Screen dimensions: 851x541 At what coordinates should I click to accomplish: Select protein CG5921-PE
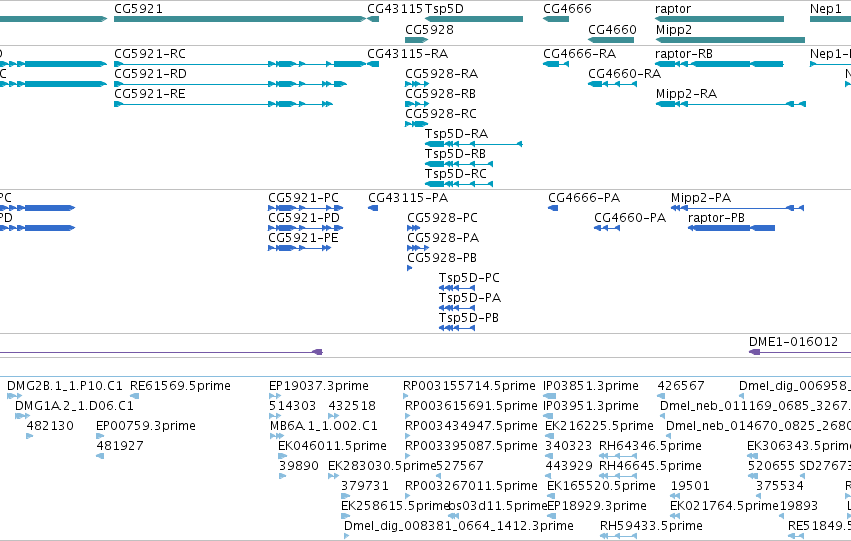pos(303,238)
